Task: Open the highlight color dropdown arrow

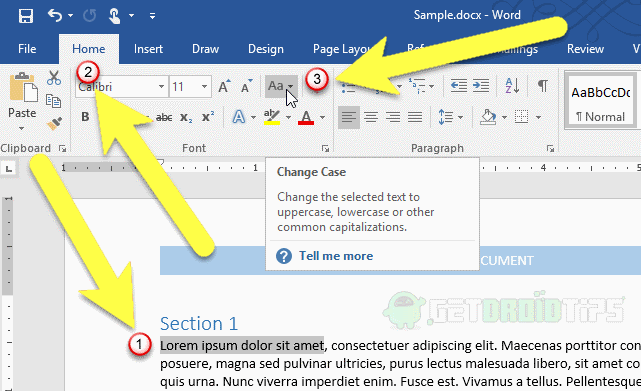Action: tap(289, 117)
